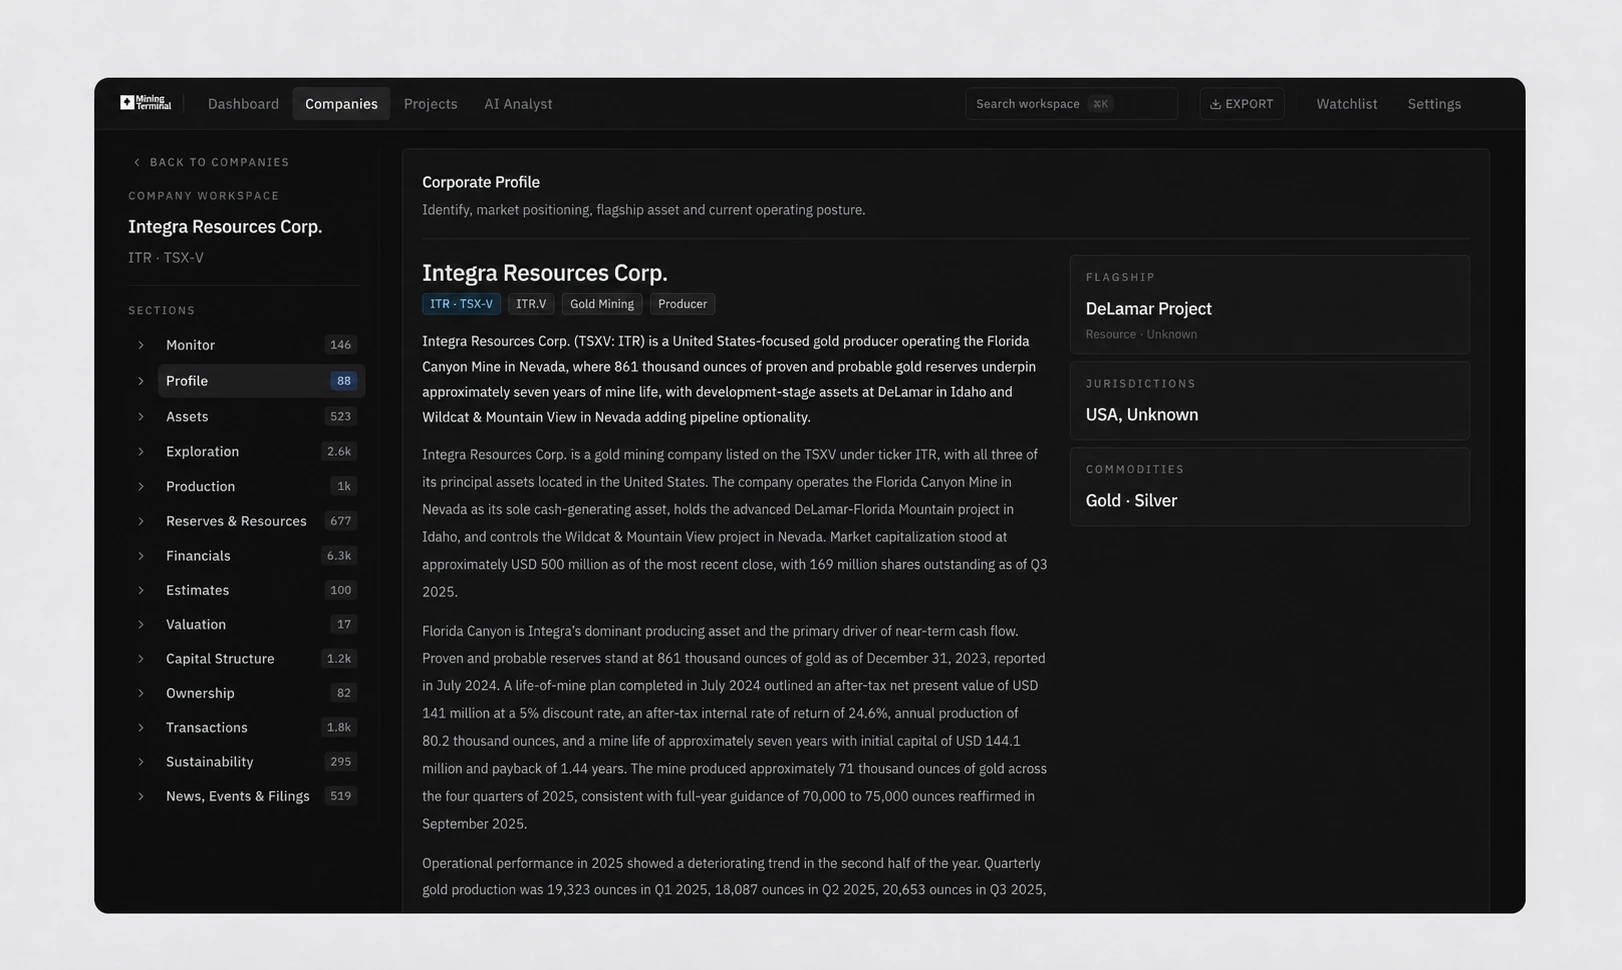The image size is (1622, 970).
Task: Open the Production section
Action: pos(261,487)
